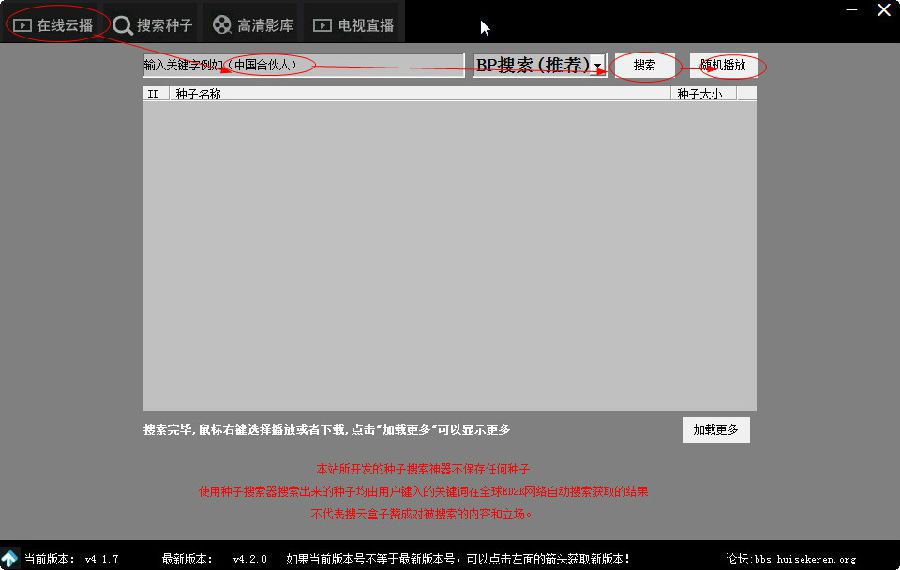Screen dimensions: 900x570
Task: Click the ID column header
Action: click(x=156, y=94)
